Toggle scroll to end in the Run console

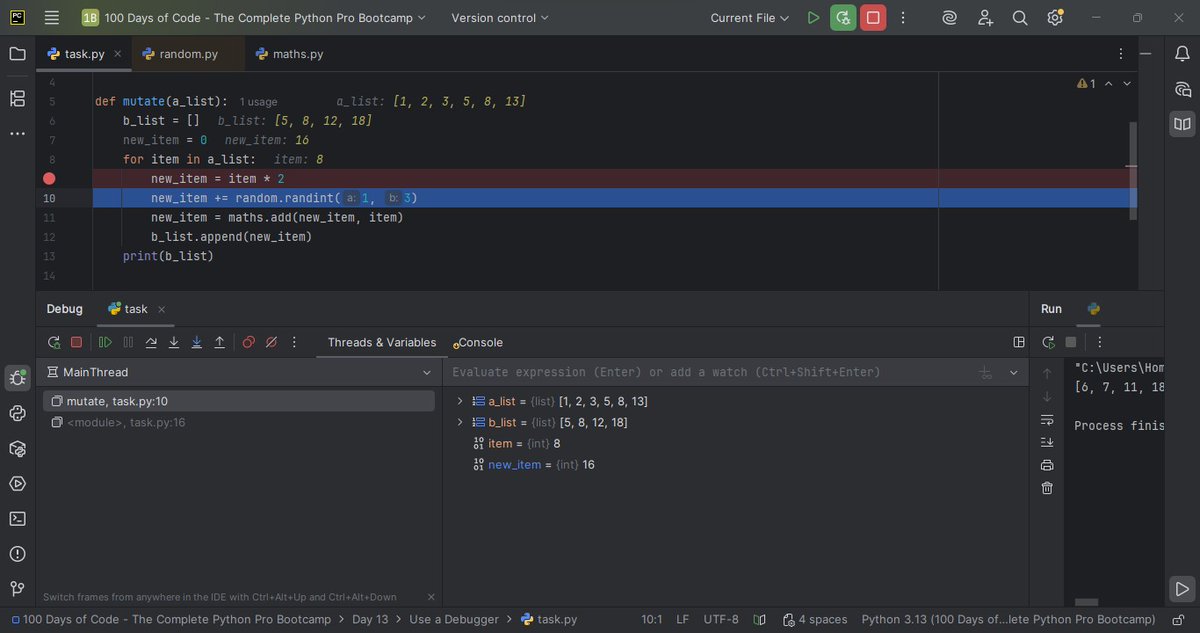point(1047,442)
